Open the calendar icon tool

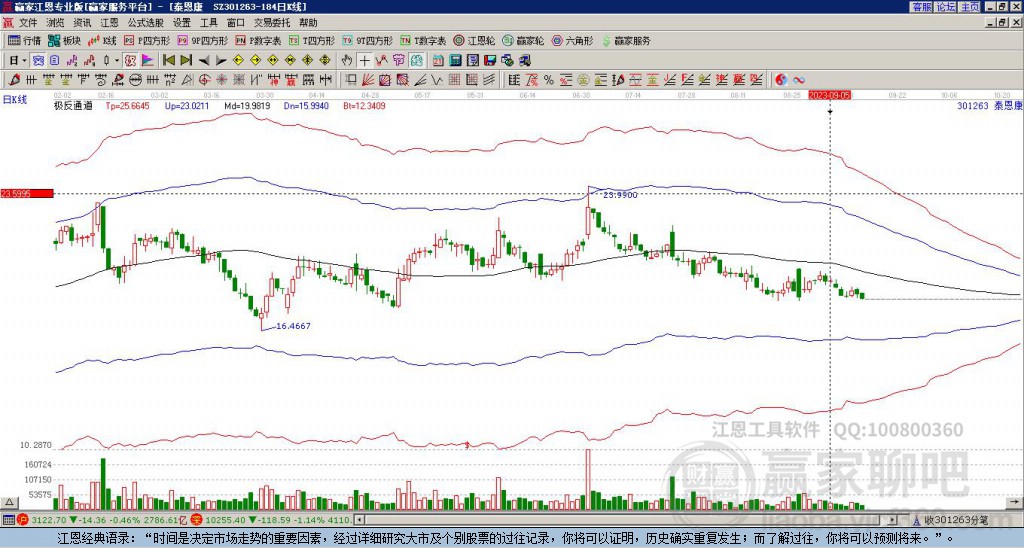click(438, 61)
